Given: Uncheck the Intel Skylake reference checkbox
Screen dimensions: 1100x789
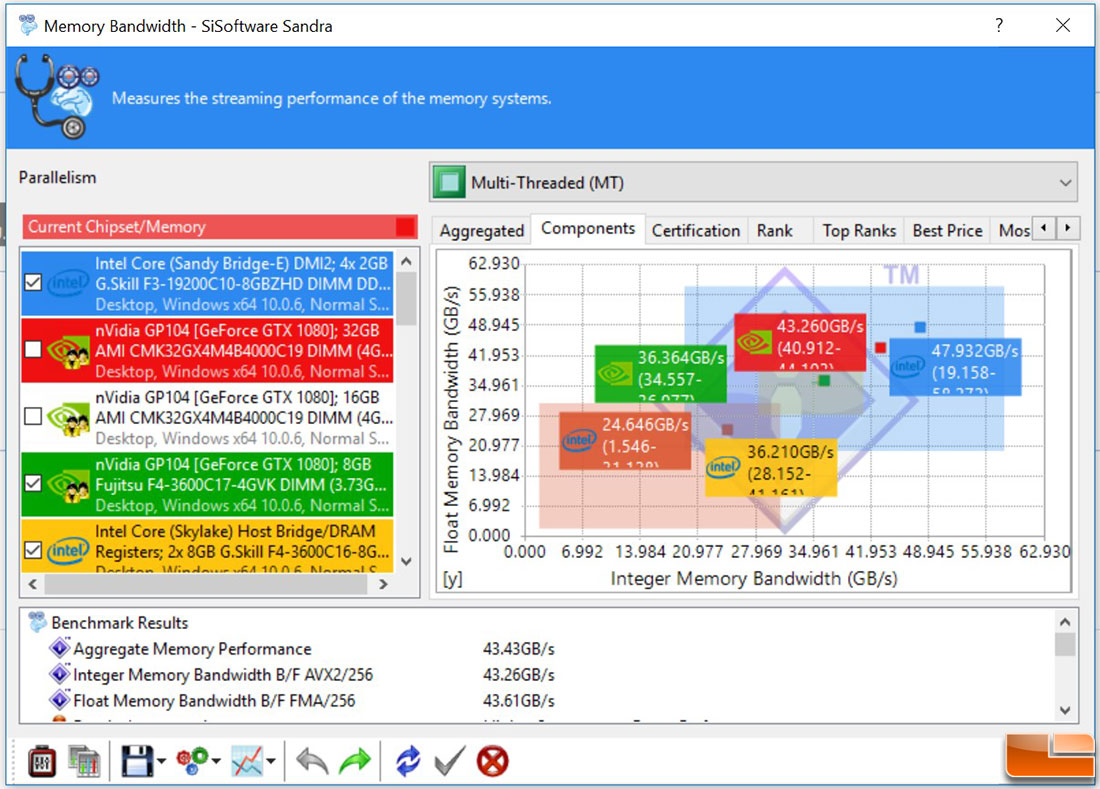Looking at the screenshot, I should (33, 551).
